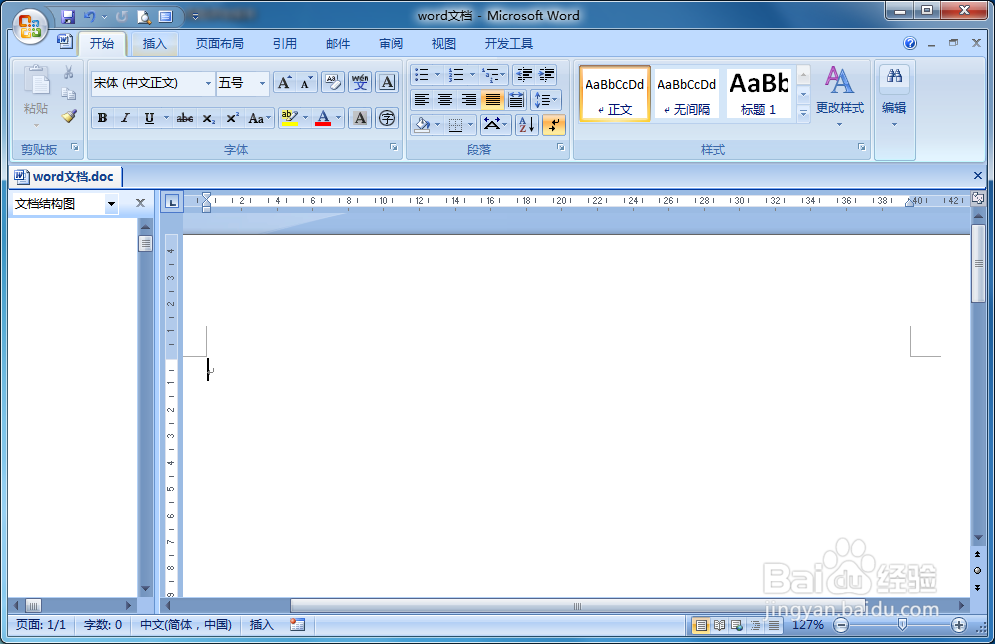Apply strikethrough formatting
Viewport: 995px width, 644px height.
pos(185,118)
